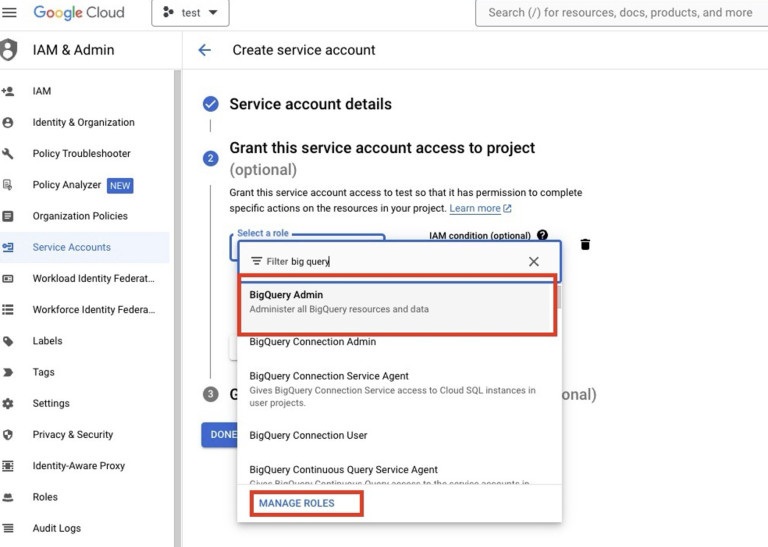This screenshot has height=547, width=768.
Task: Open Audit Logs in the sidebar
Action: coord(56,528)
